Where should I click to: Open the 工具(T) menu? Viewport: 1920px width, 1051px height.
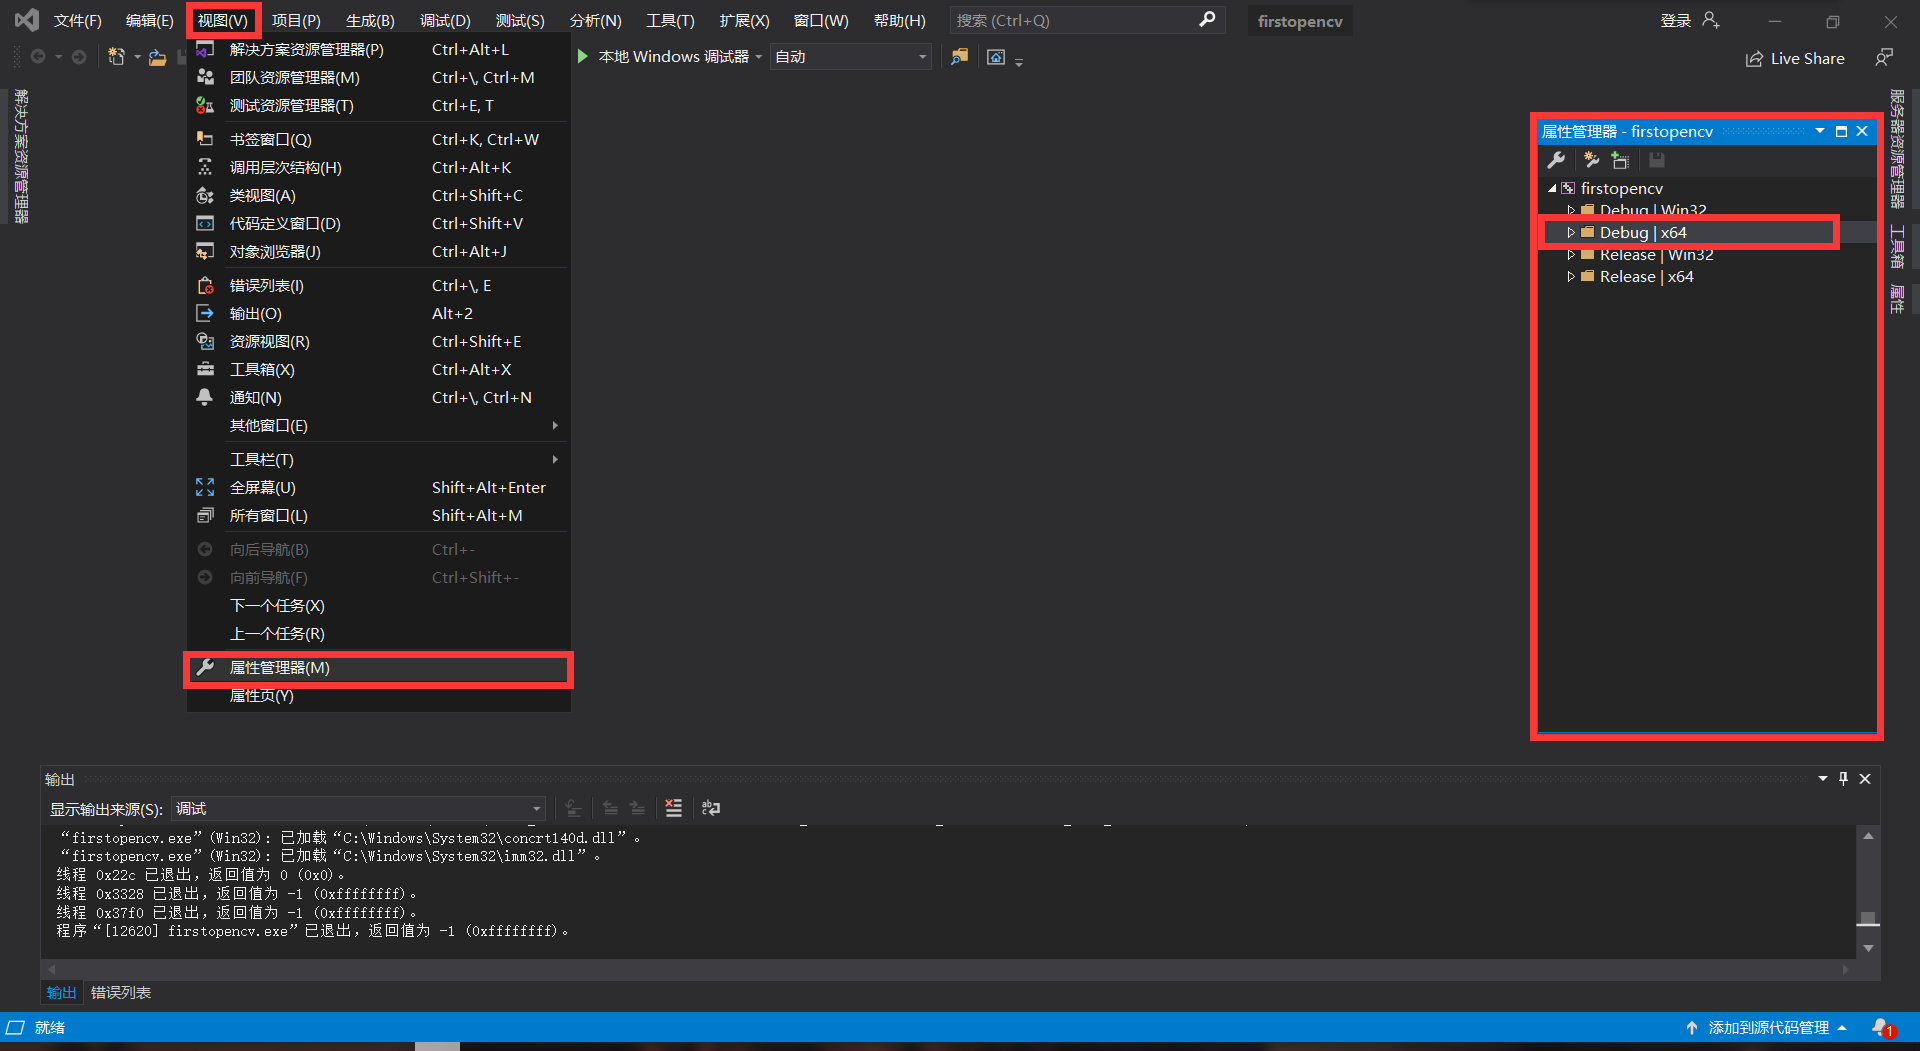tap(668, 19)
